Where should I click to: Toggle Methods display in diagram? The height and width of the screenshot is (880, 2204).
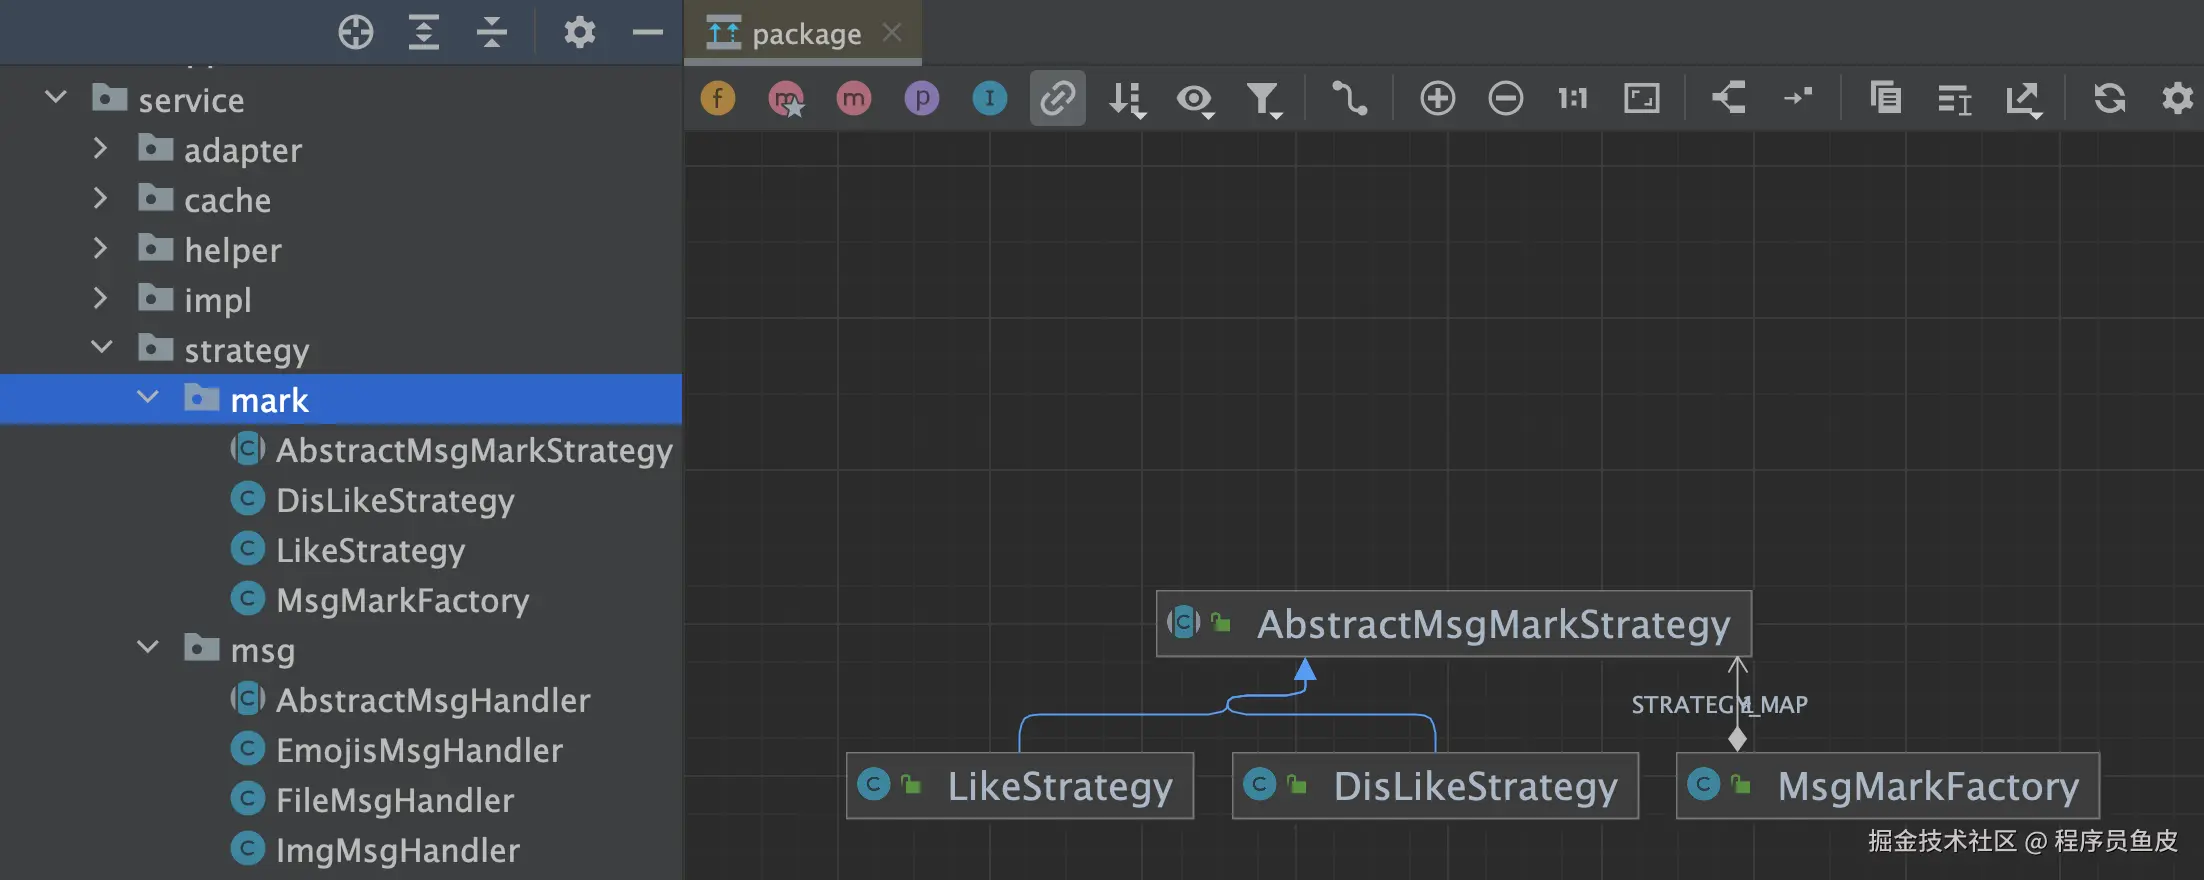[854, 98]
